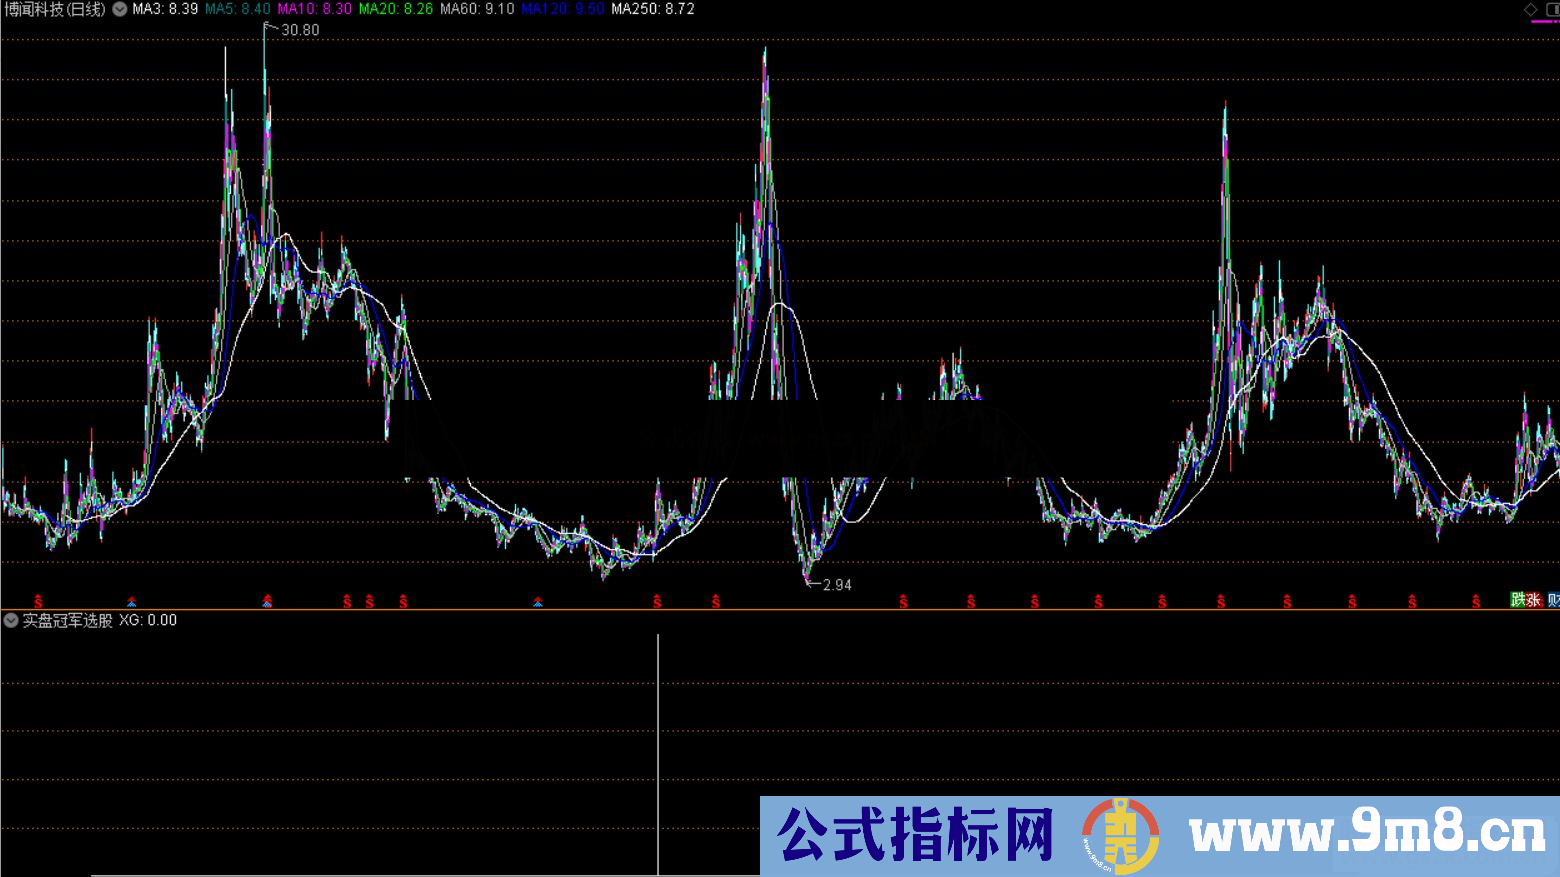Expand the 实盘冠军选股 indicator dropdown arrow
This screenshot has width=1560, height=877.
click(x=11, y=620)
